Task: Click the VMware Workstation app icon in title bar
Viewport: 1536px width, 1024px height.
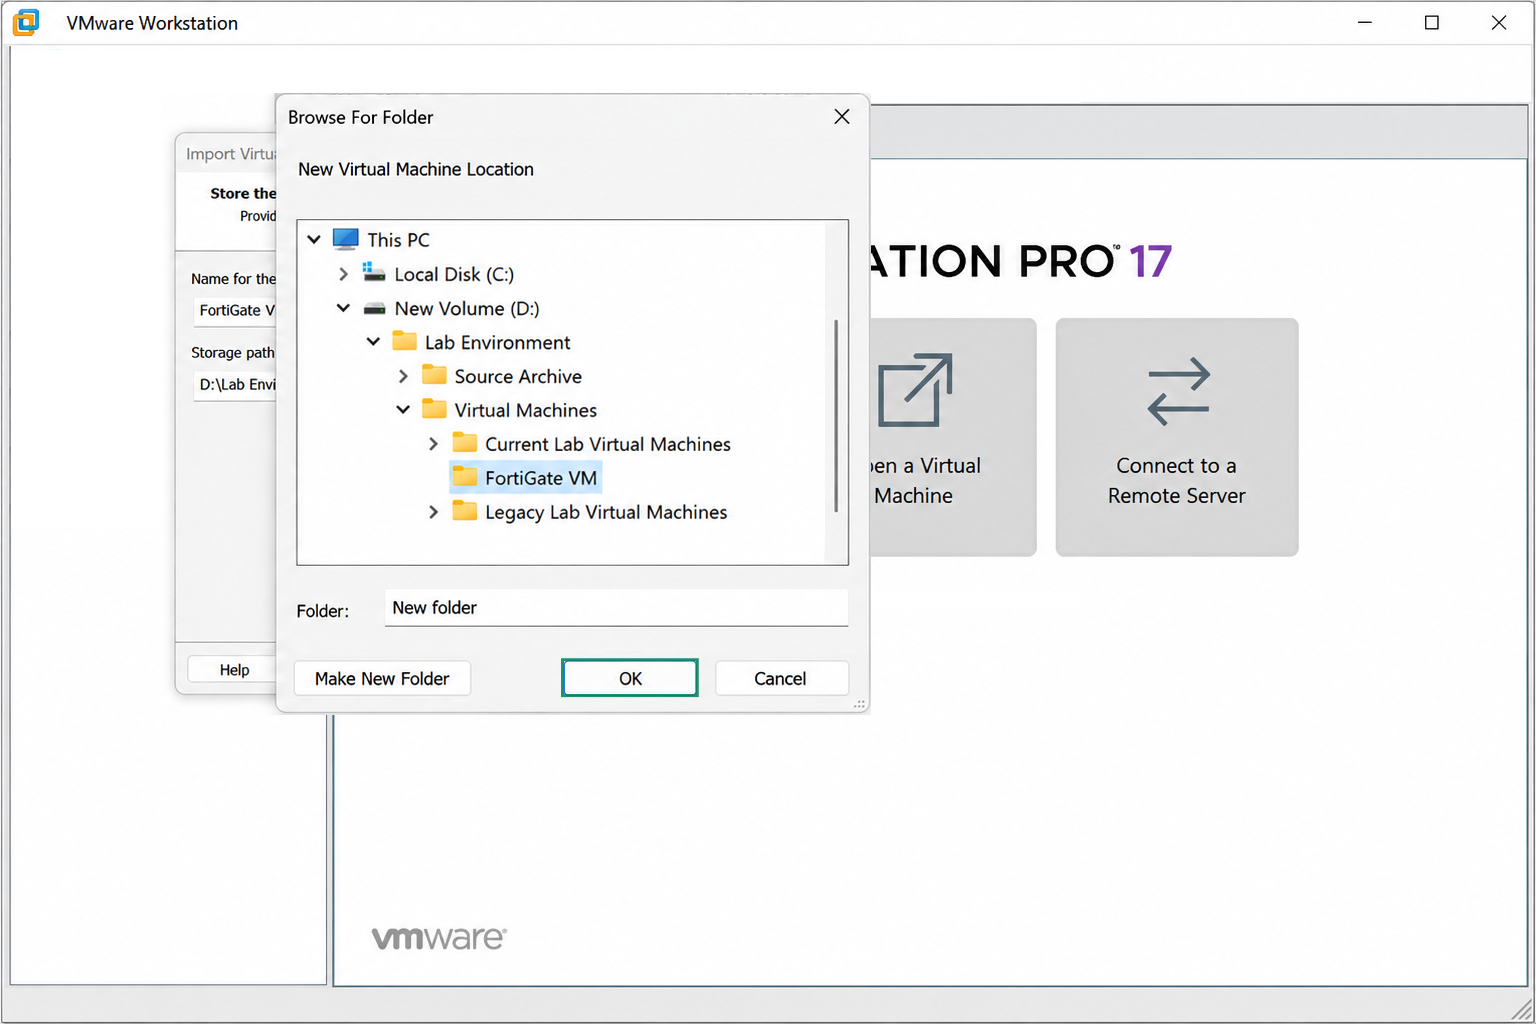Action: (26, 22)
